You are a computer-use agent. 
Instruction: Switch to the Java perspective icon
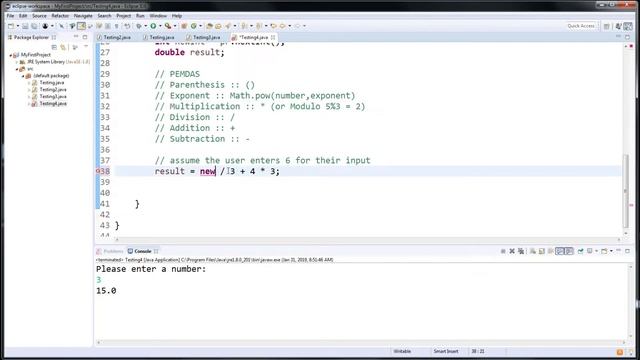pos(628,26)
